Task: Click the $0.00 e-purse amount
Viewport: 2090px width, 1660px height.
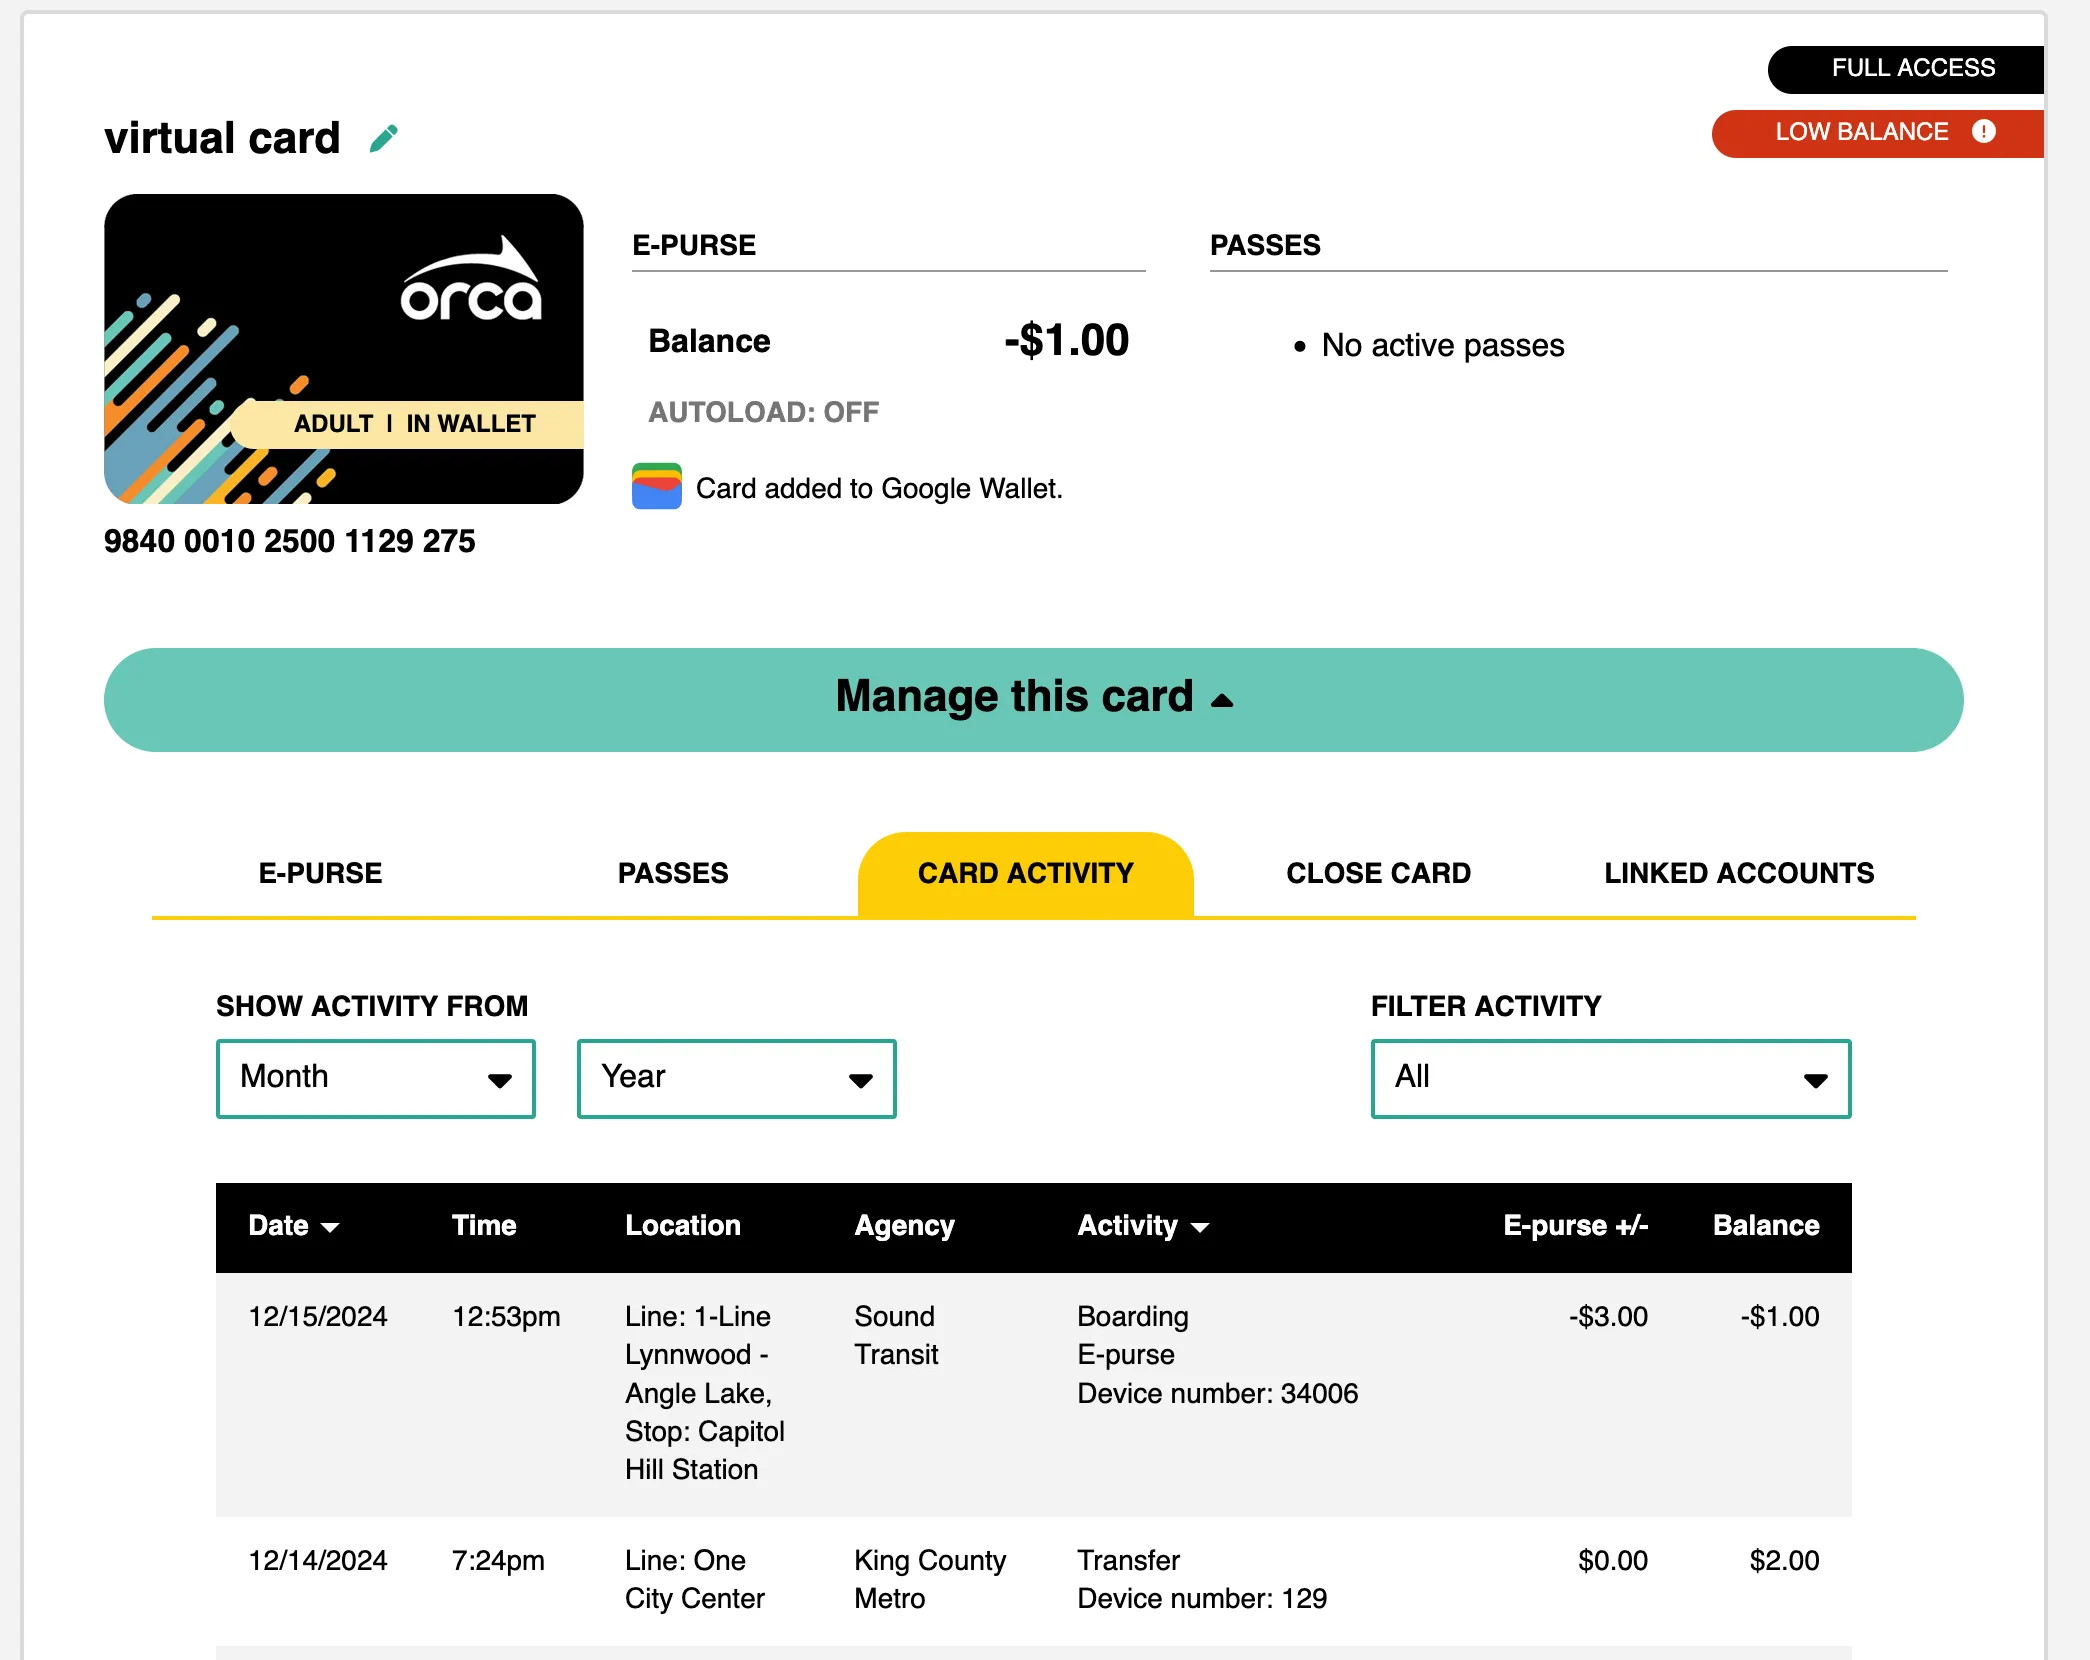Action: coord(1613,1560)
